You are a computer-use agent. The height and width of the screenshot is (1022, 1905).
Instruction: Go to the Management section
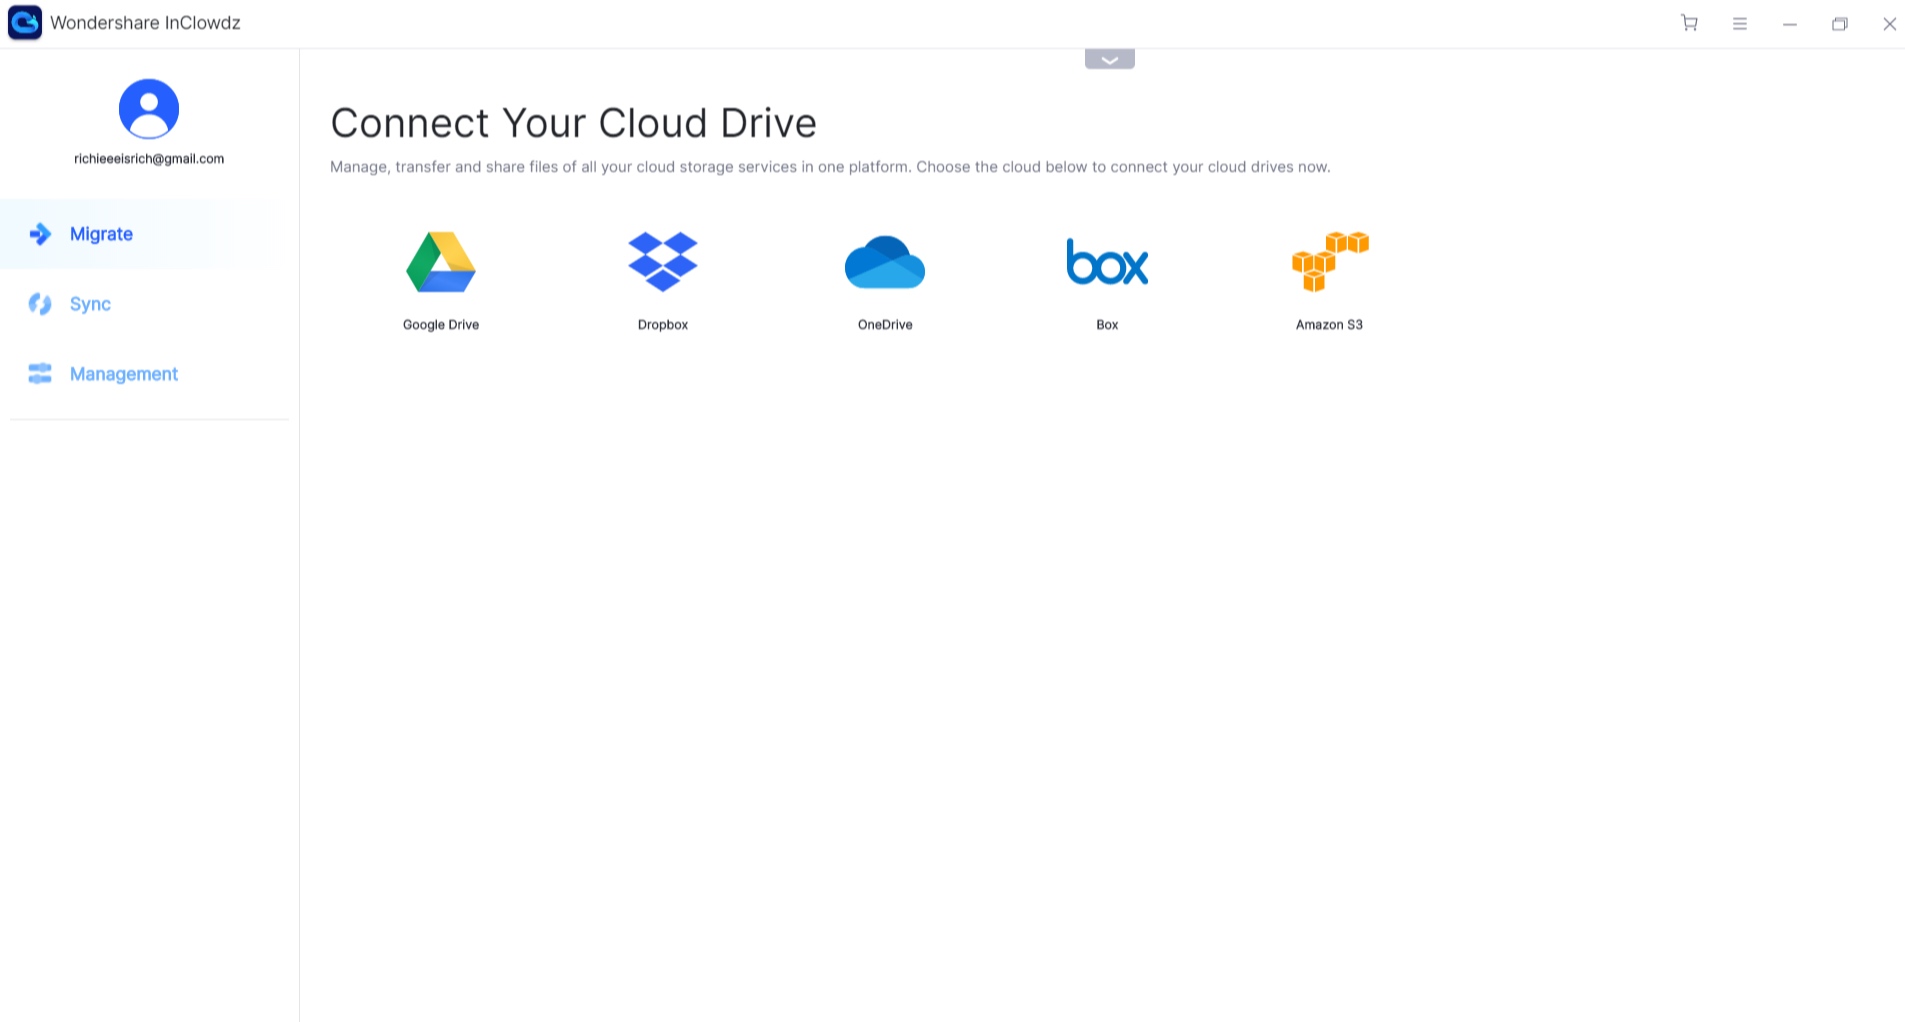coord(149,374)
